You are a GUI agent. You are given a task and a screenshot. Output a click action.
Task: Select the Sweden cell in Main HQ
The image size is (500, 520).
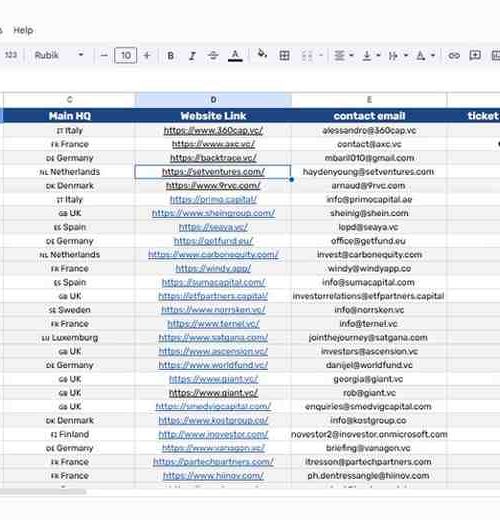point(69,310)
